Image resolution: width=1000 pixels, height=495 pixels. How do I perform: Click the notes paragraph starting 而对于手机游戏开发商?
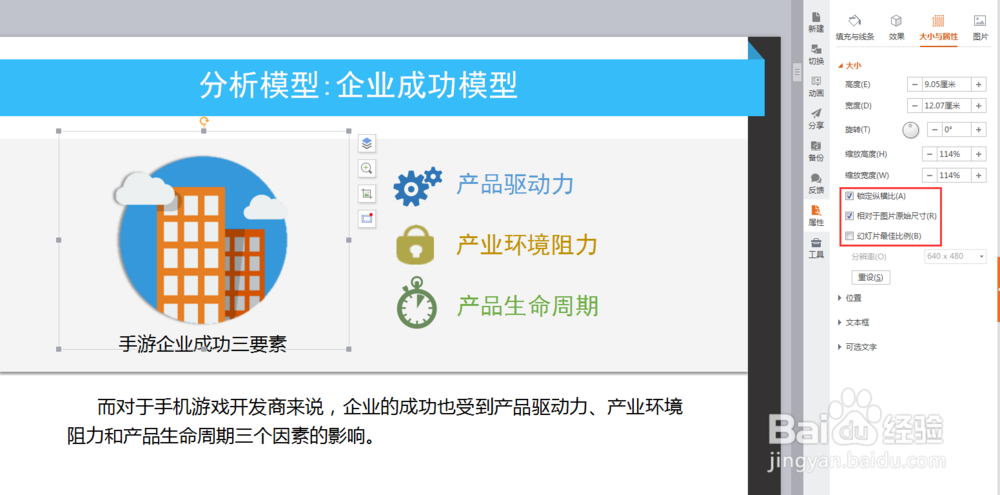pos(375,422)
